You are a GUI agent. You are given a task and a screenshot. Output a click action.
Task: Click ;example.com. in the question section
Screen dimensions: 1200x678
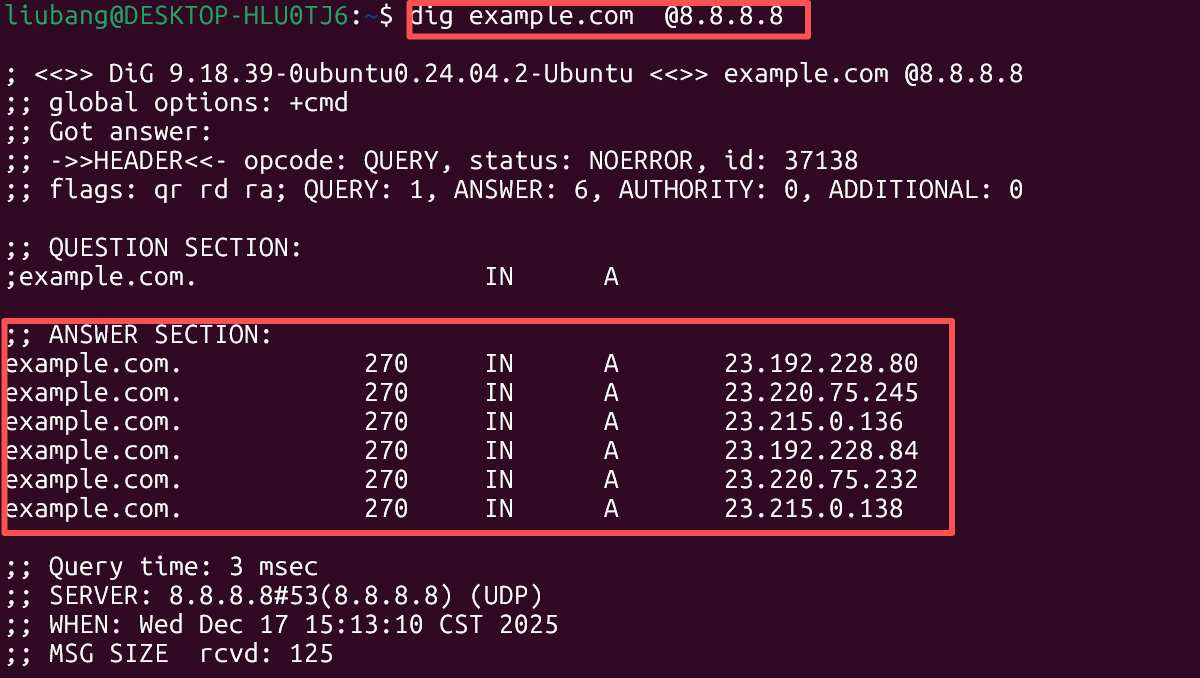pyautogui.click(x=101, y=277)
